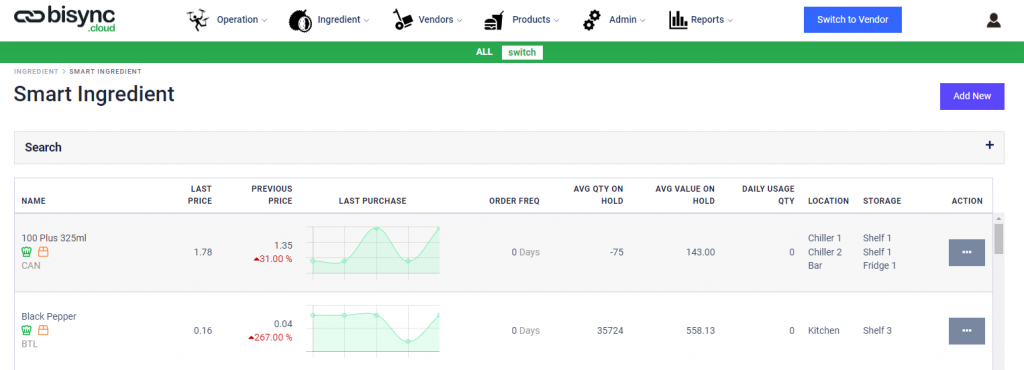Click the 100 Plus 325ml purchase chart
1024x370 pixels.
point(374,252)
